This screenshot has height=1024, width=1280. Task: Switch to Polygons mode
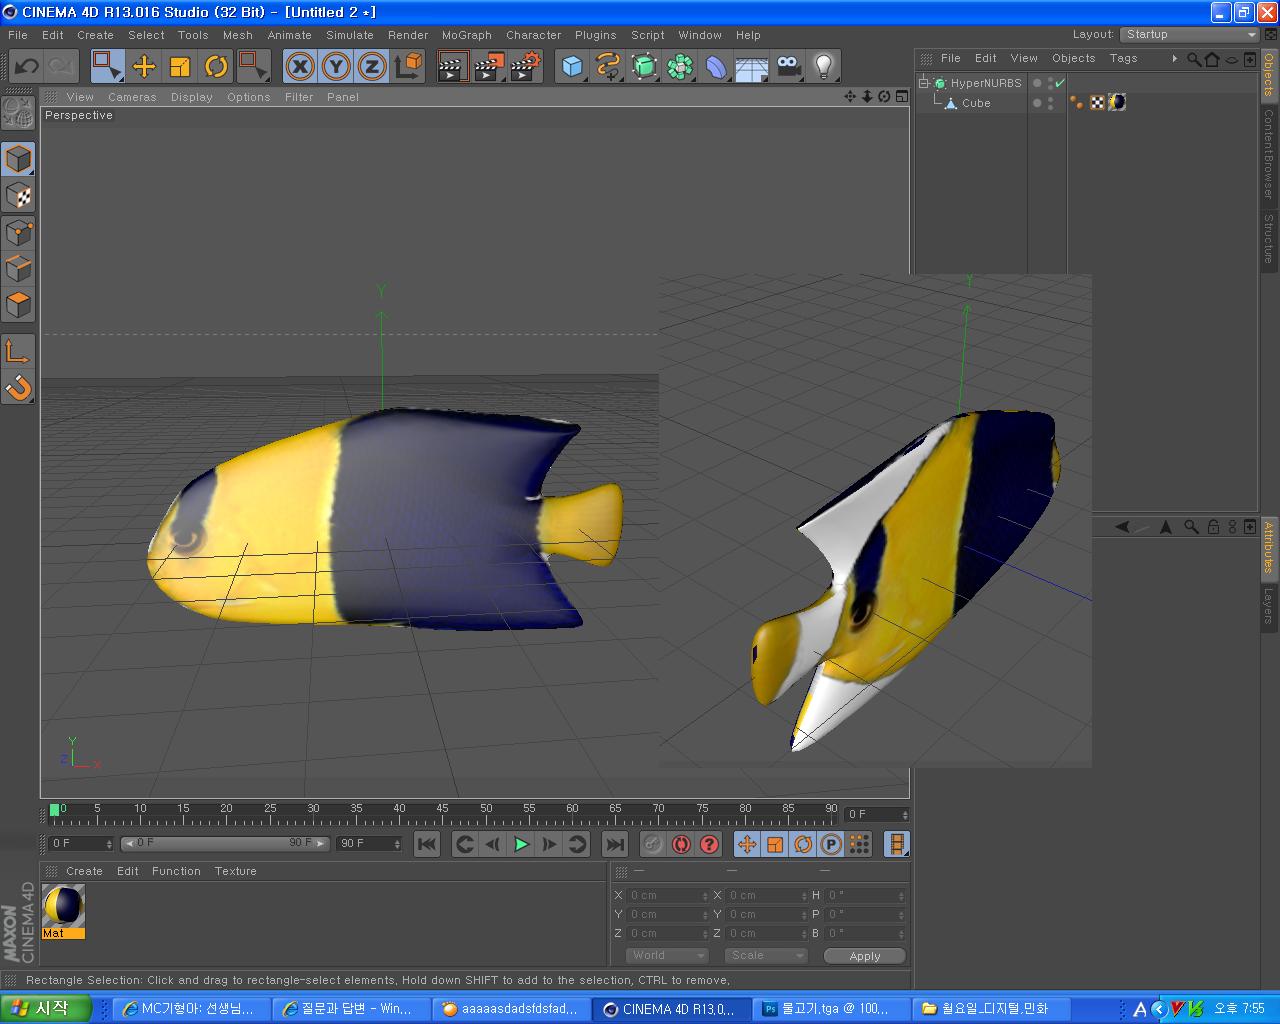(x=19, y=304)
